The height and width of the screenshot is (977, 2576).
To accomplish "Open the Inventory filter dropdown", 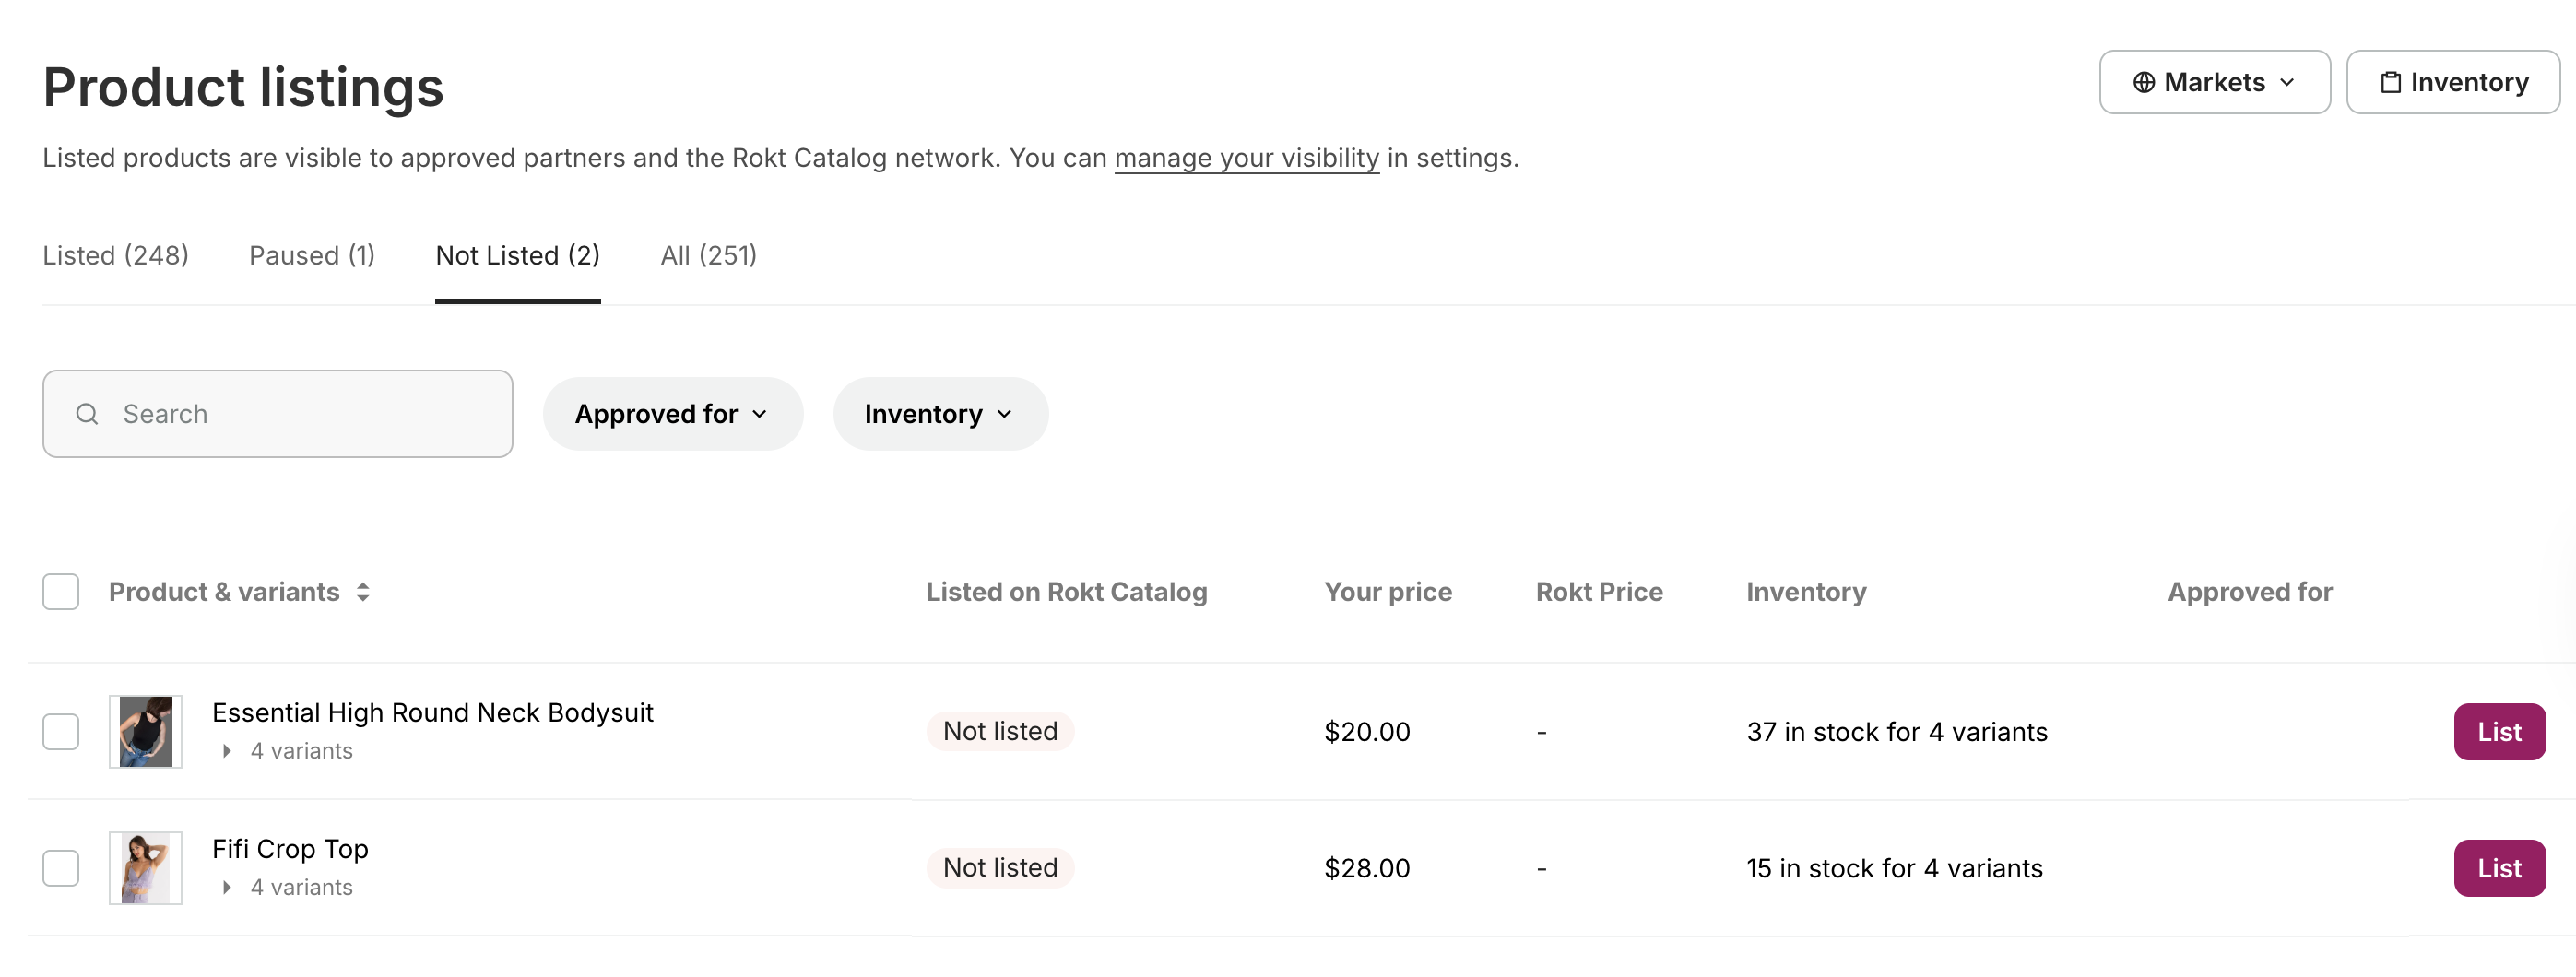I will coord(940,414).
